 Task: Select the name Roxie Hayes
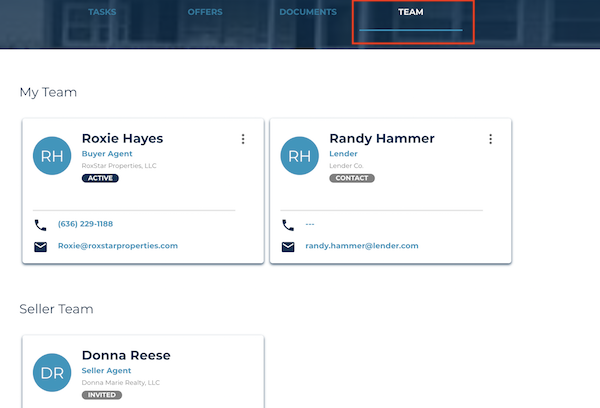click(x=122, y=138)
